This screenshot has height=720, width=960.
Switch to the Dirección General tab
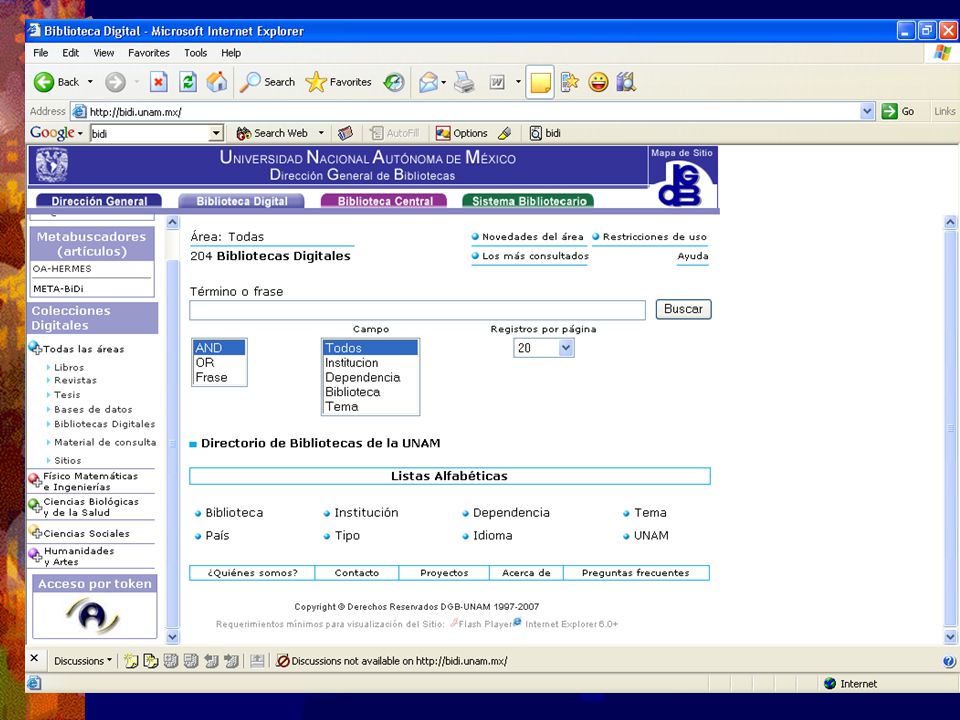click(x=99, y=201)
